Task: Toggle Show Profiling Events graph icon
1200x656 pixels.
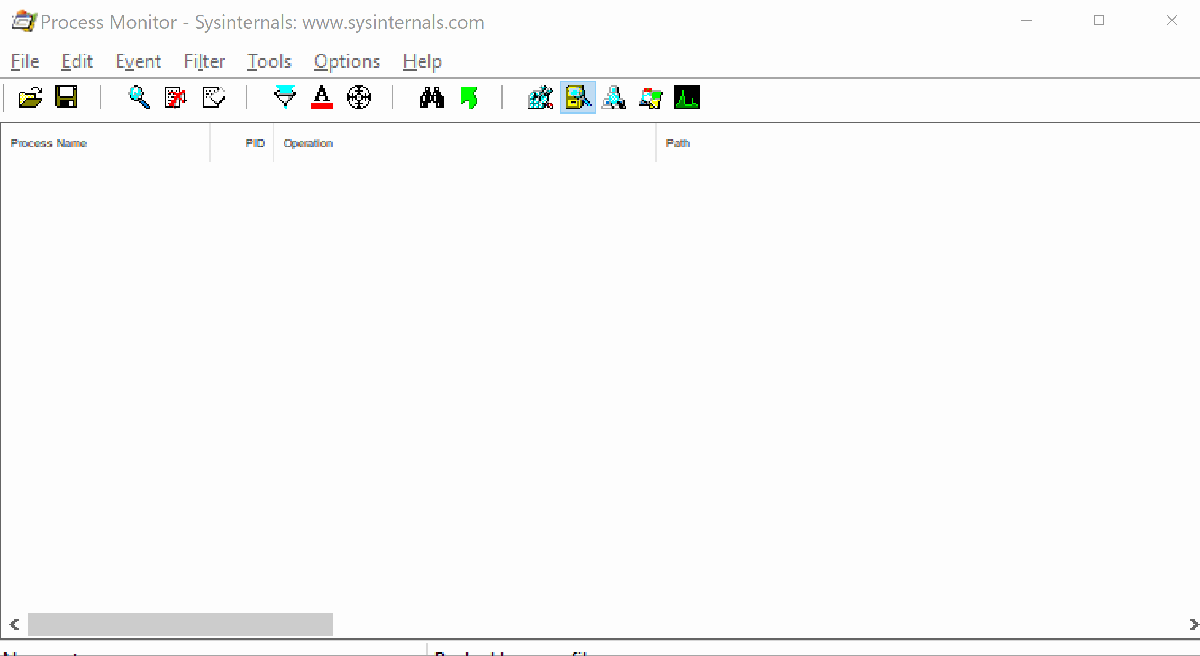Action: pyautogui.click(x=687, y=97)
